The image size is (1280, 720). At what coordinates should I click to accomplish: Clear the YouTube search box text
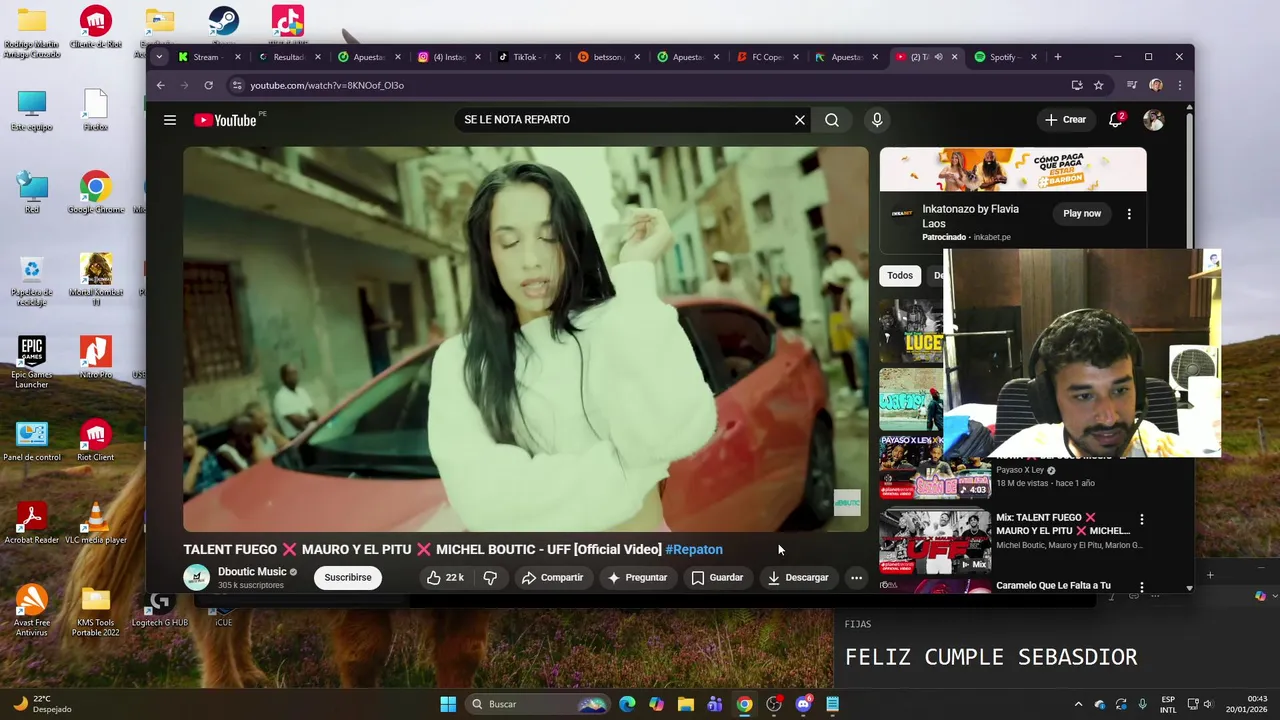click(x=800, y=120)
